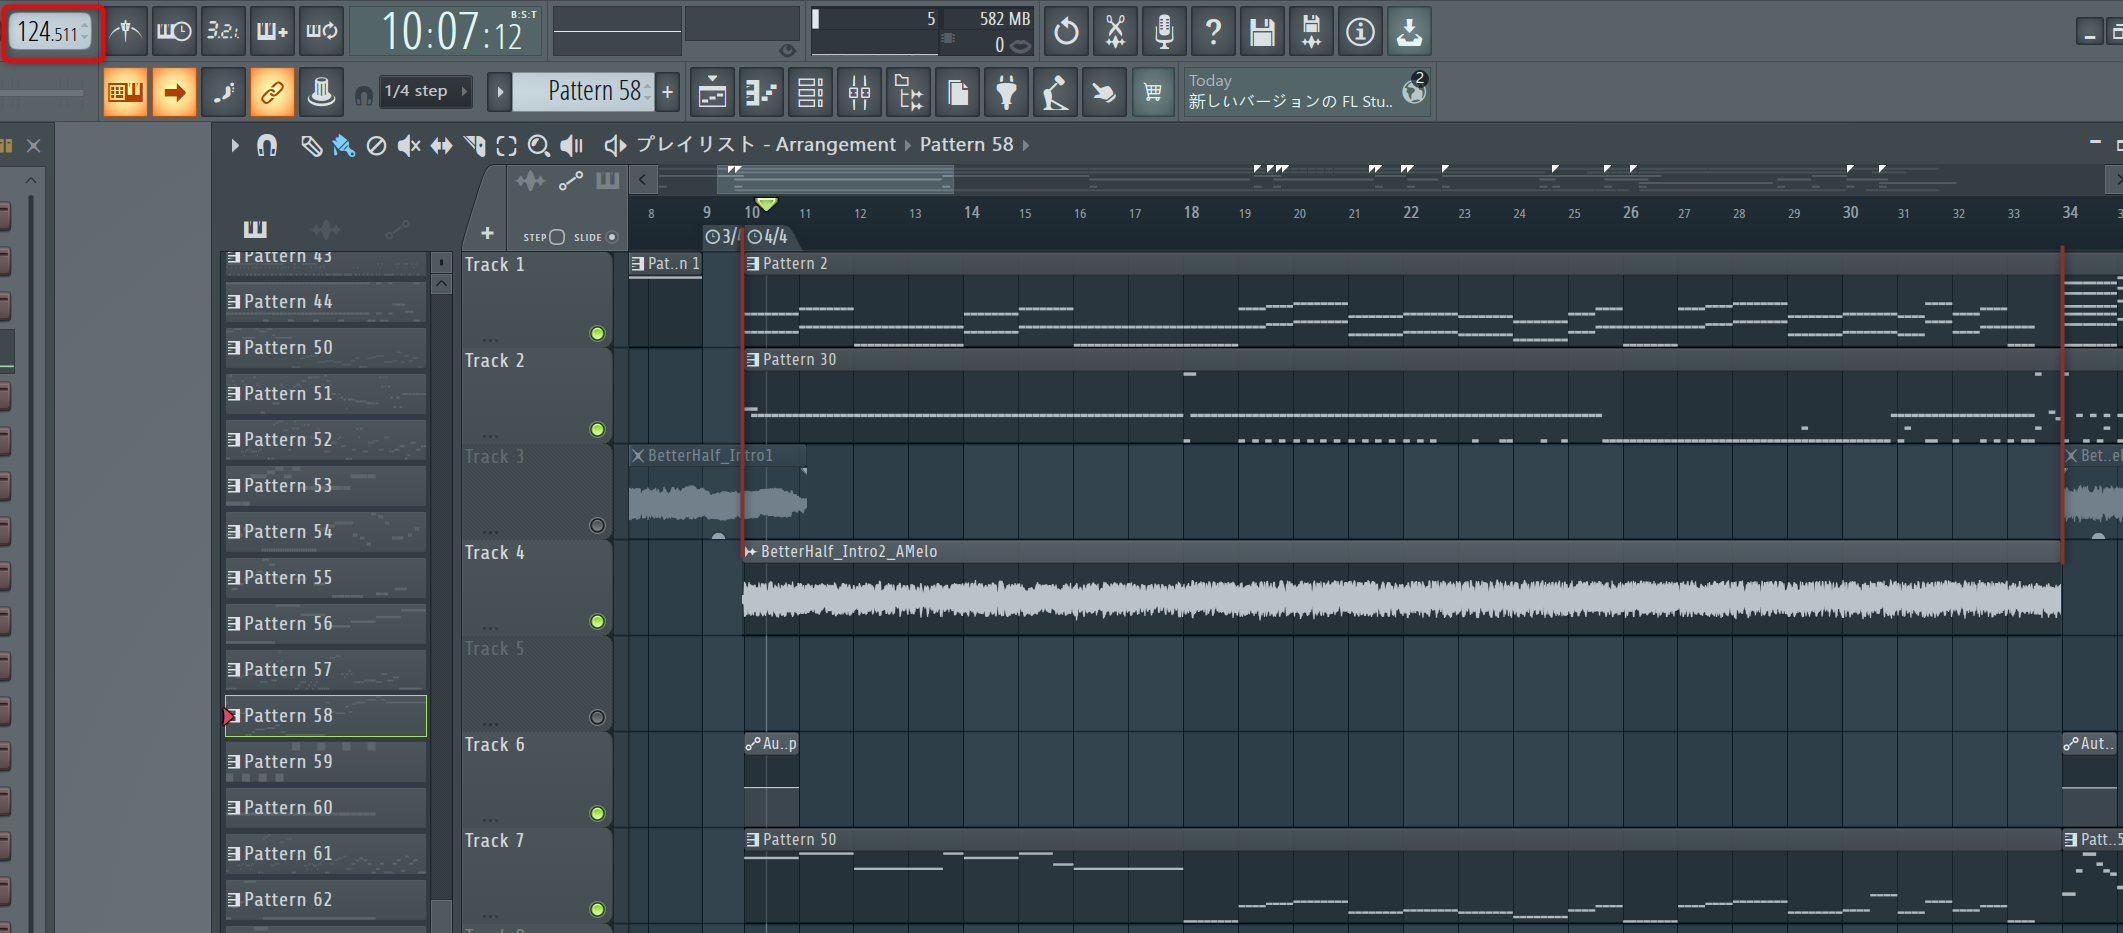Toggle the loop recording icon

(321, 32)
